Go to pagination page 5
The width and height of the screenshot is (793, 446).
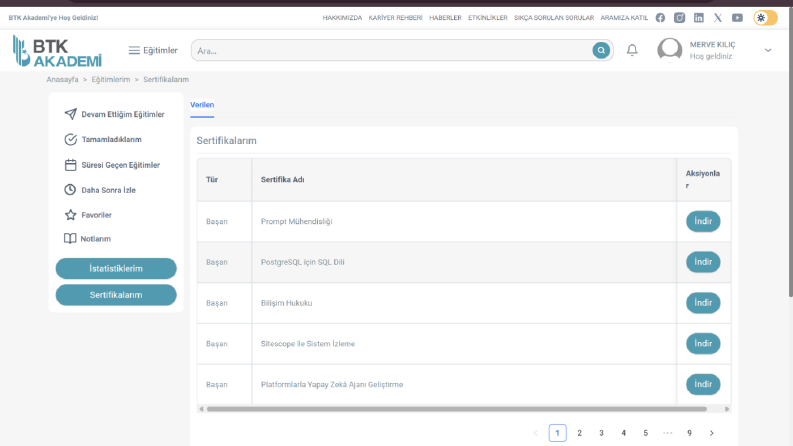coord(645,433)
